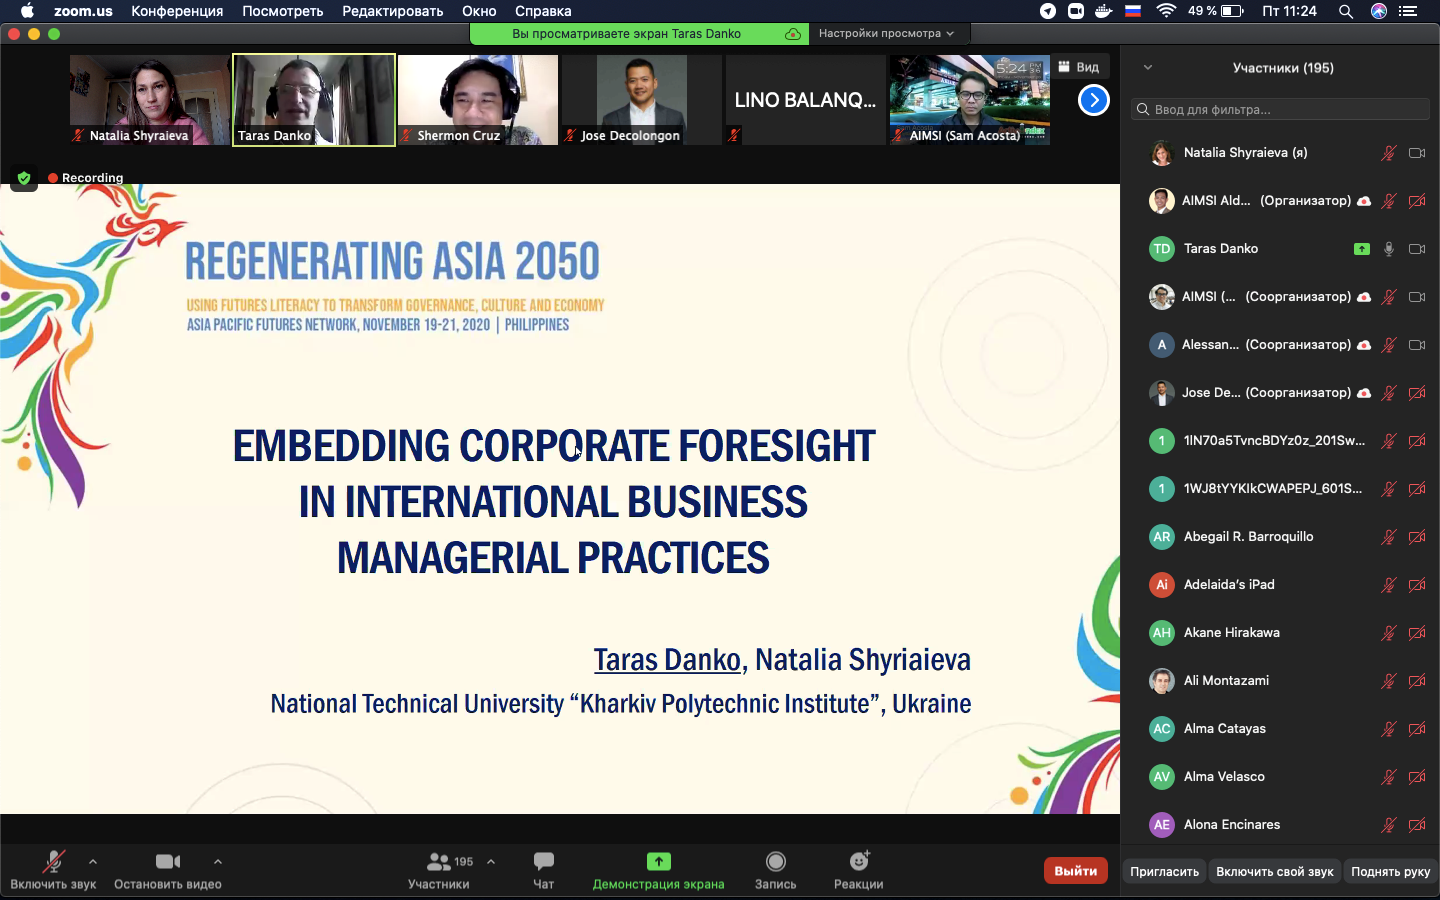Select Shermon Cruz video thumbnail
1440x900 pixels.
[478, 100]
